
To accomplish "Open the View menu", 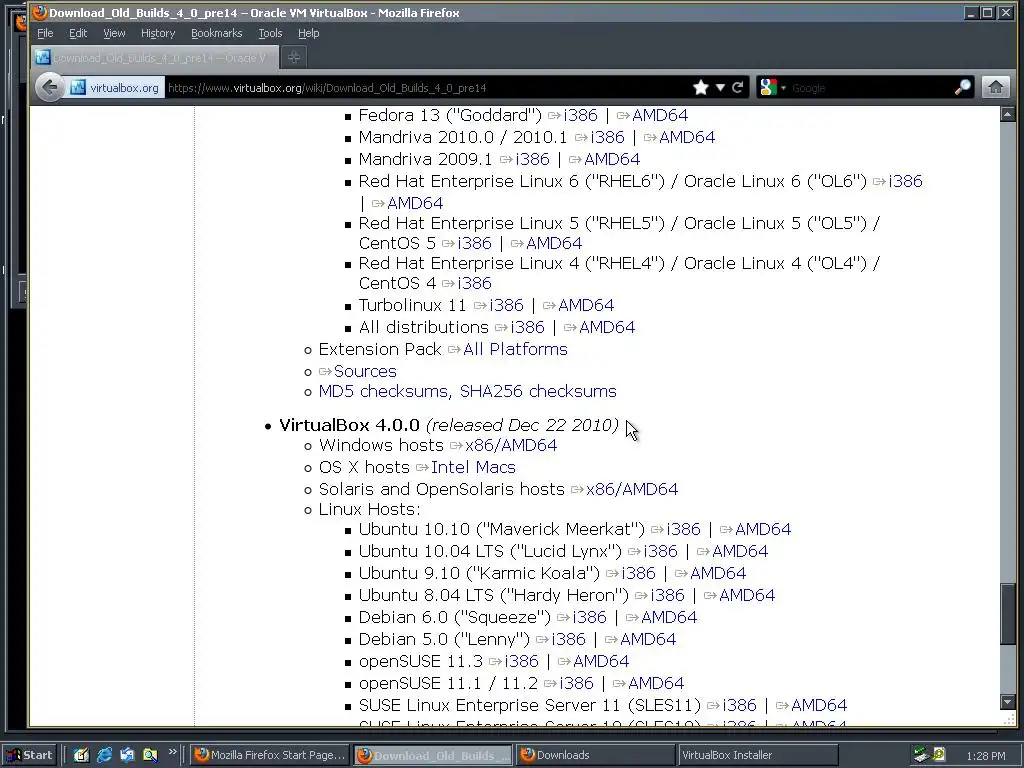I will 114,33.
